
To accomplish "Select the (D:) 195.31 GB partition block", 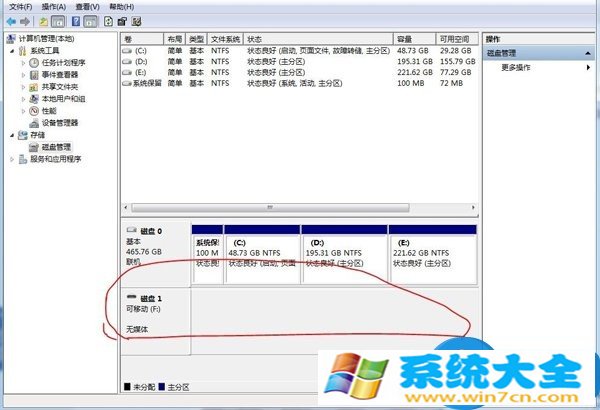I will [344, 255].
